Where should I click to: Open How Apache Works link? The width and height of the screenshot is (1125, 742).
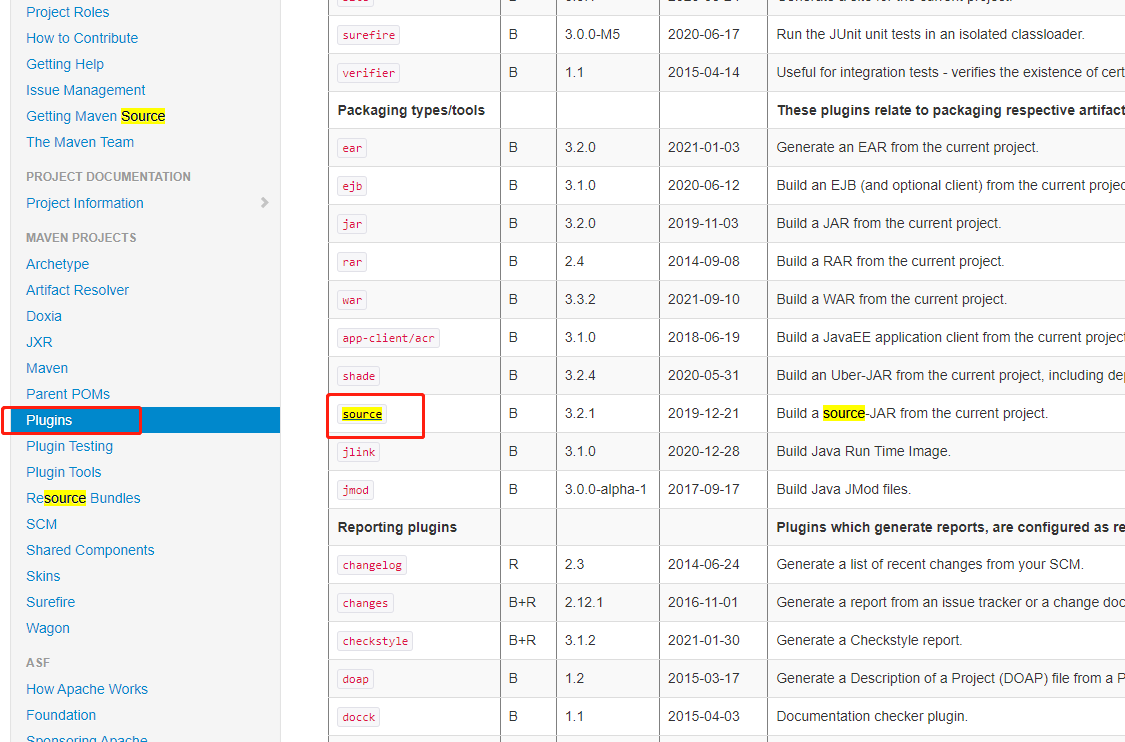tap(87, 689)
